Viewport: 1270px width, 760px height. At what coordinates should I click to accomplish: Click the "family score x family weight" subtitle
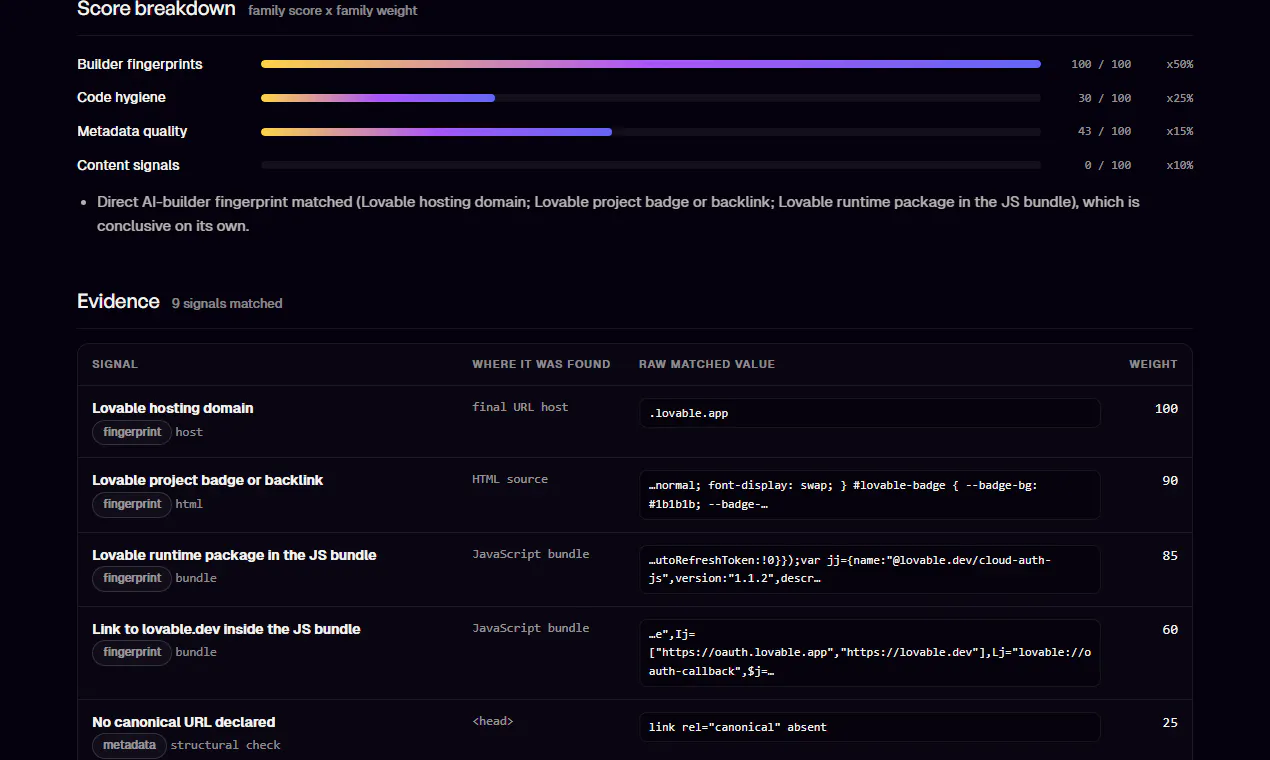(333, 11)
